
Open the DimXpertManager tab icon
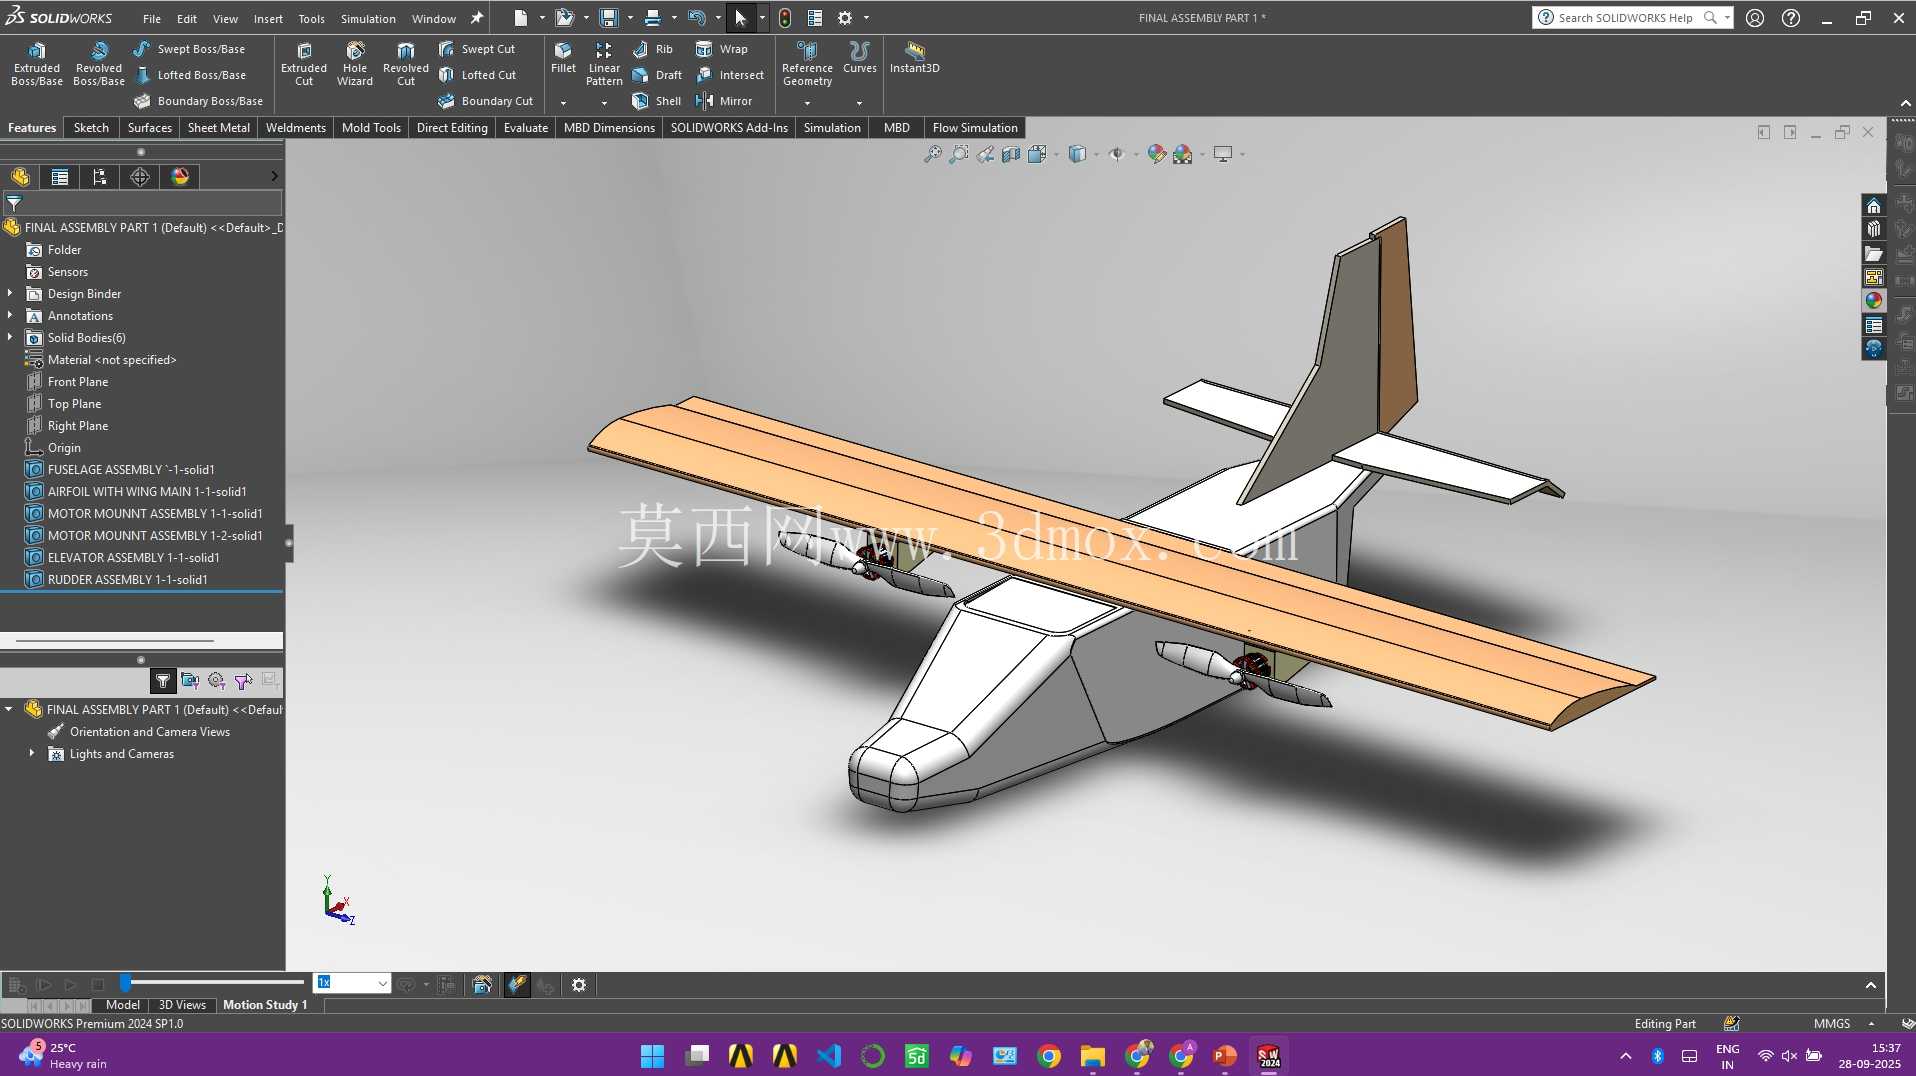tap(140, 177)
